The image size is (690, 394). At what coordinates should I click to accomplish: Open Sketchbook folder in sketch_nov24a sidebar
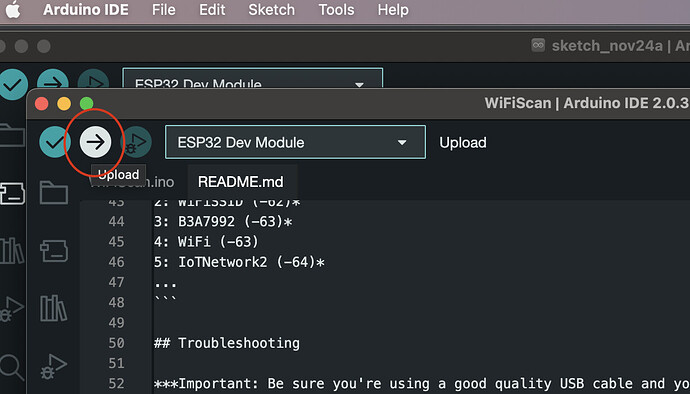(12, 135)
